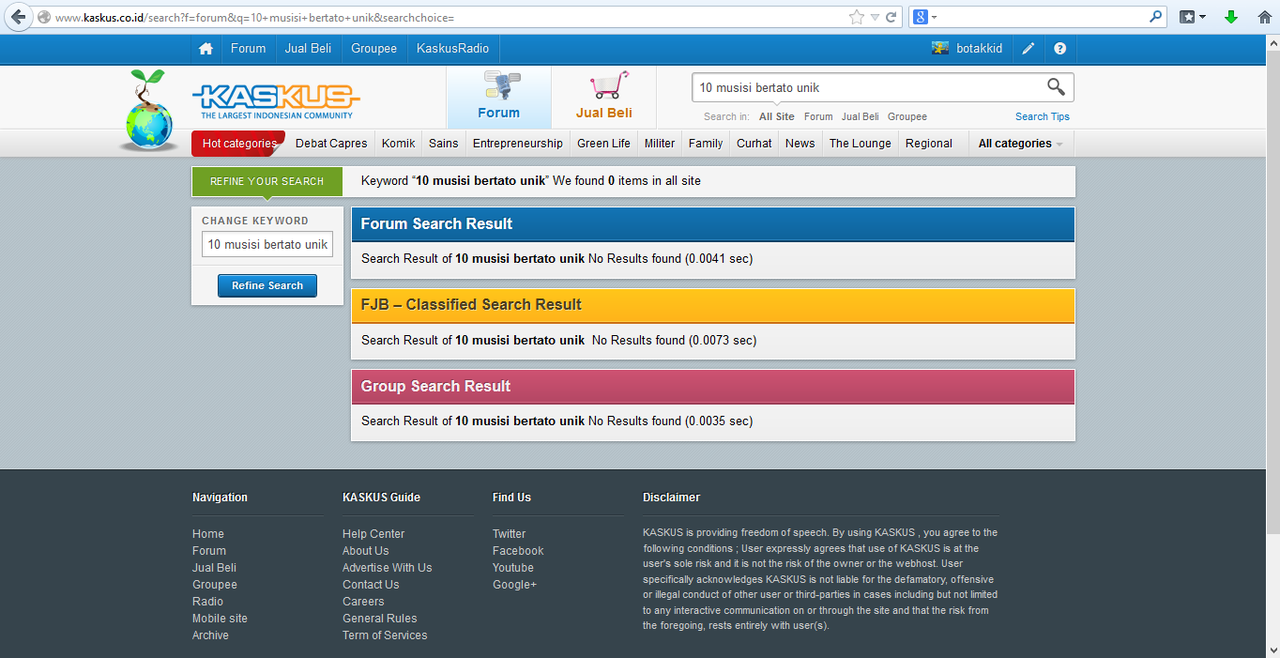Click the Change Keyword input field
The height and width of the screenshot is (658, 1280).
pos(268,244)
